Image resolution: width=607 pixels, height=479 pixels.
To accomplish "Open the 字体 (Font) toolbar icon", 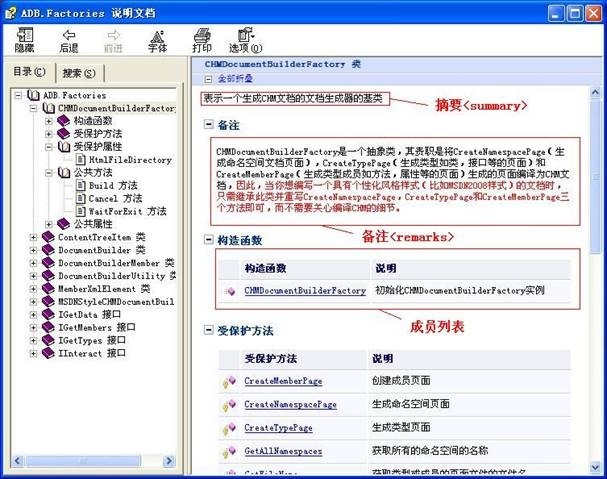I will [x=157, y=38].
